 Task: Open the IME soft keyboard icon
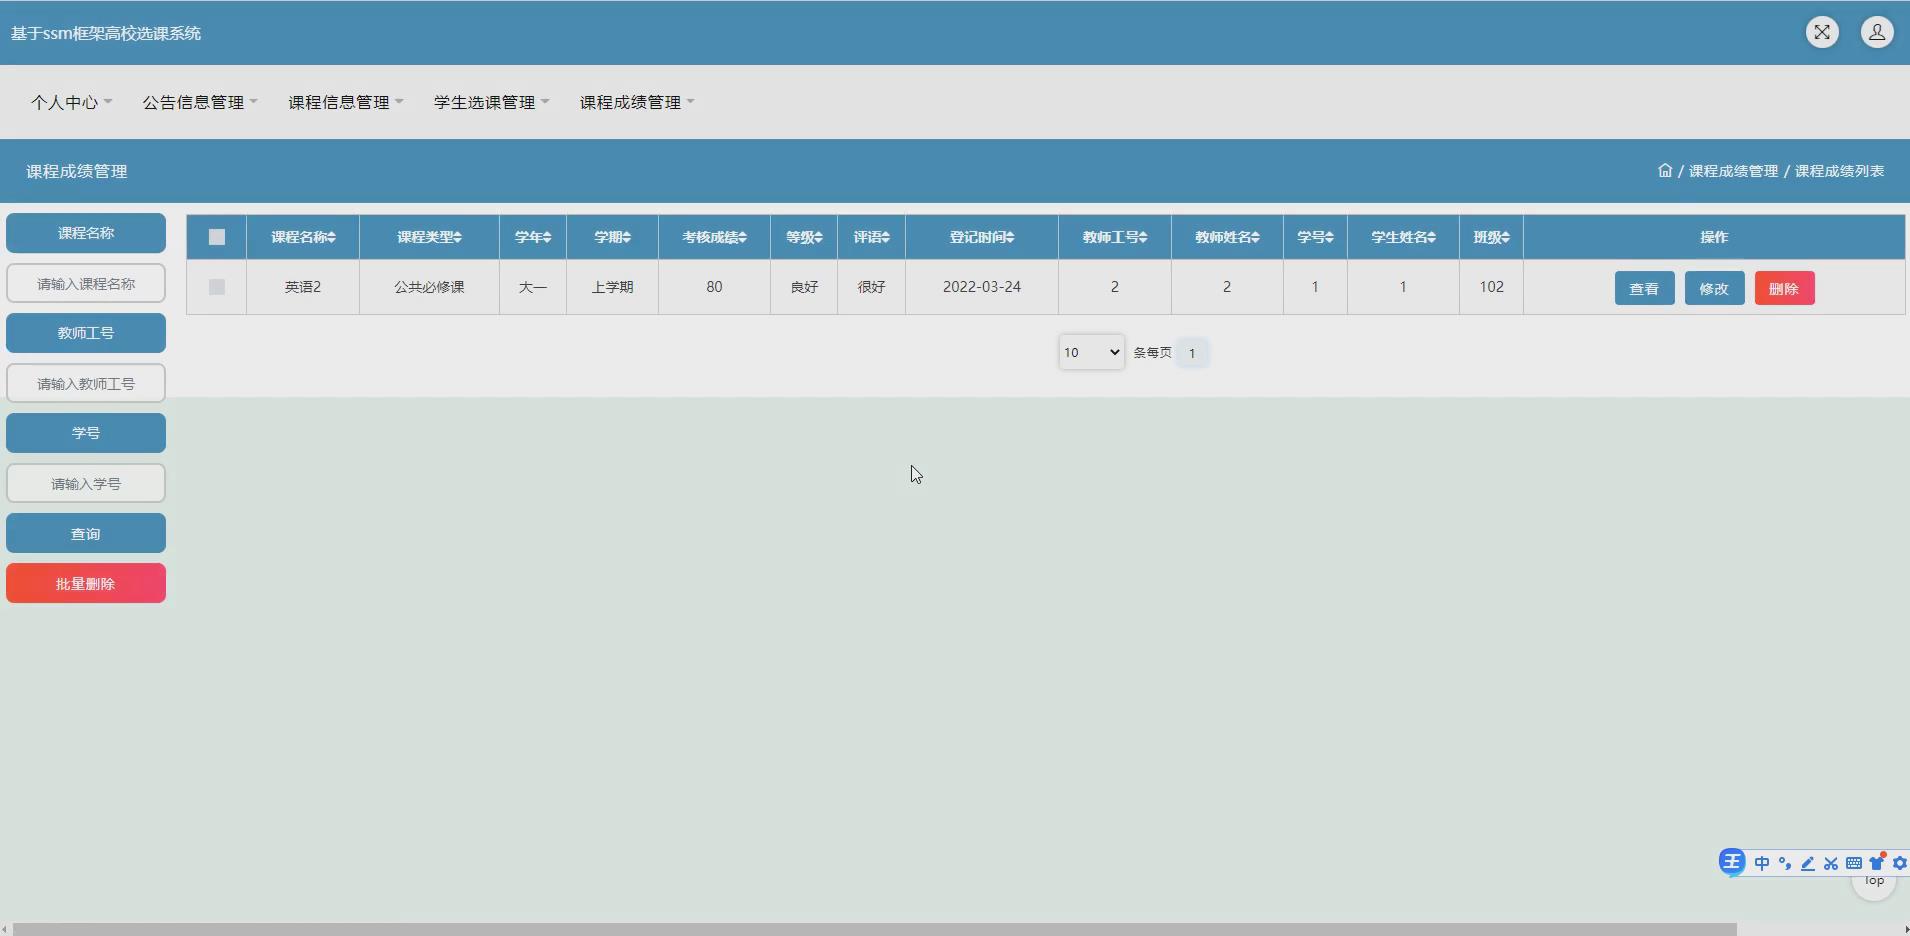[1854, 863]
